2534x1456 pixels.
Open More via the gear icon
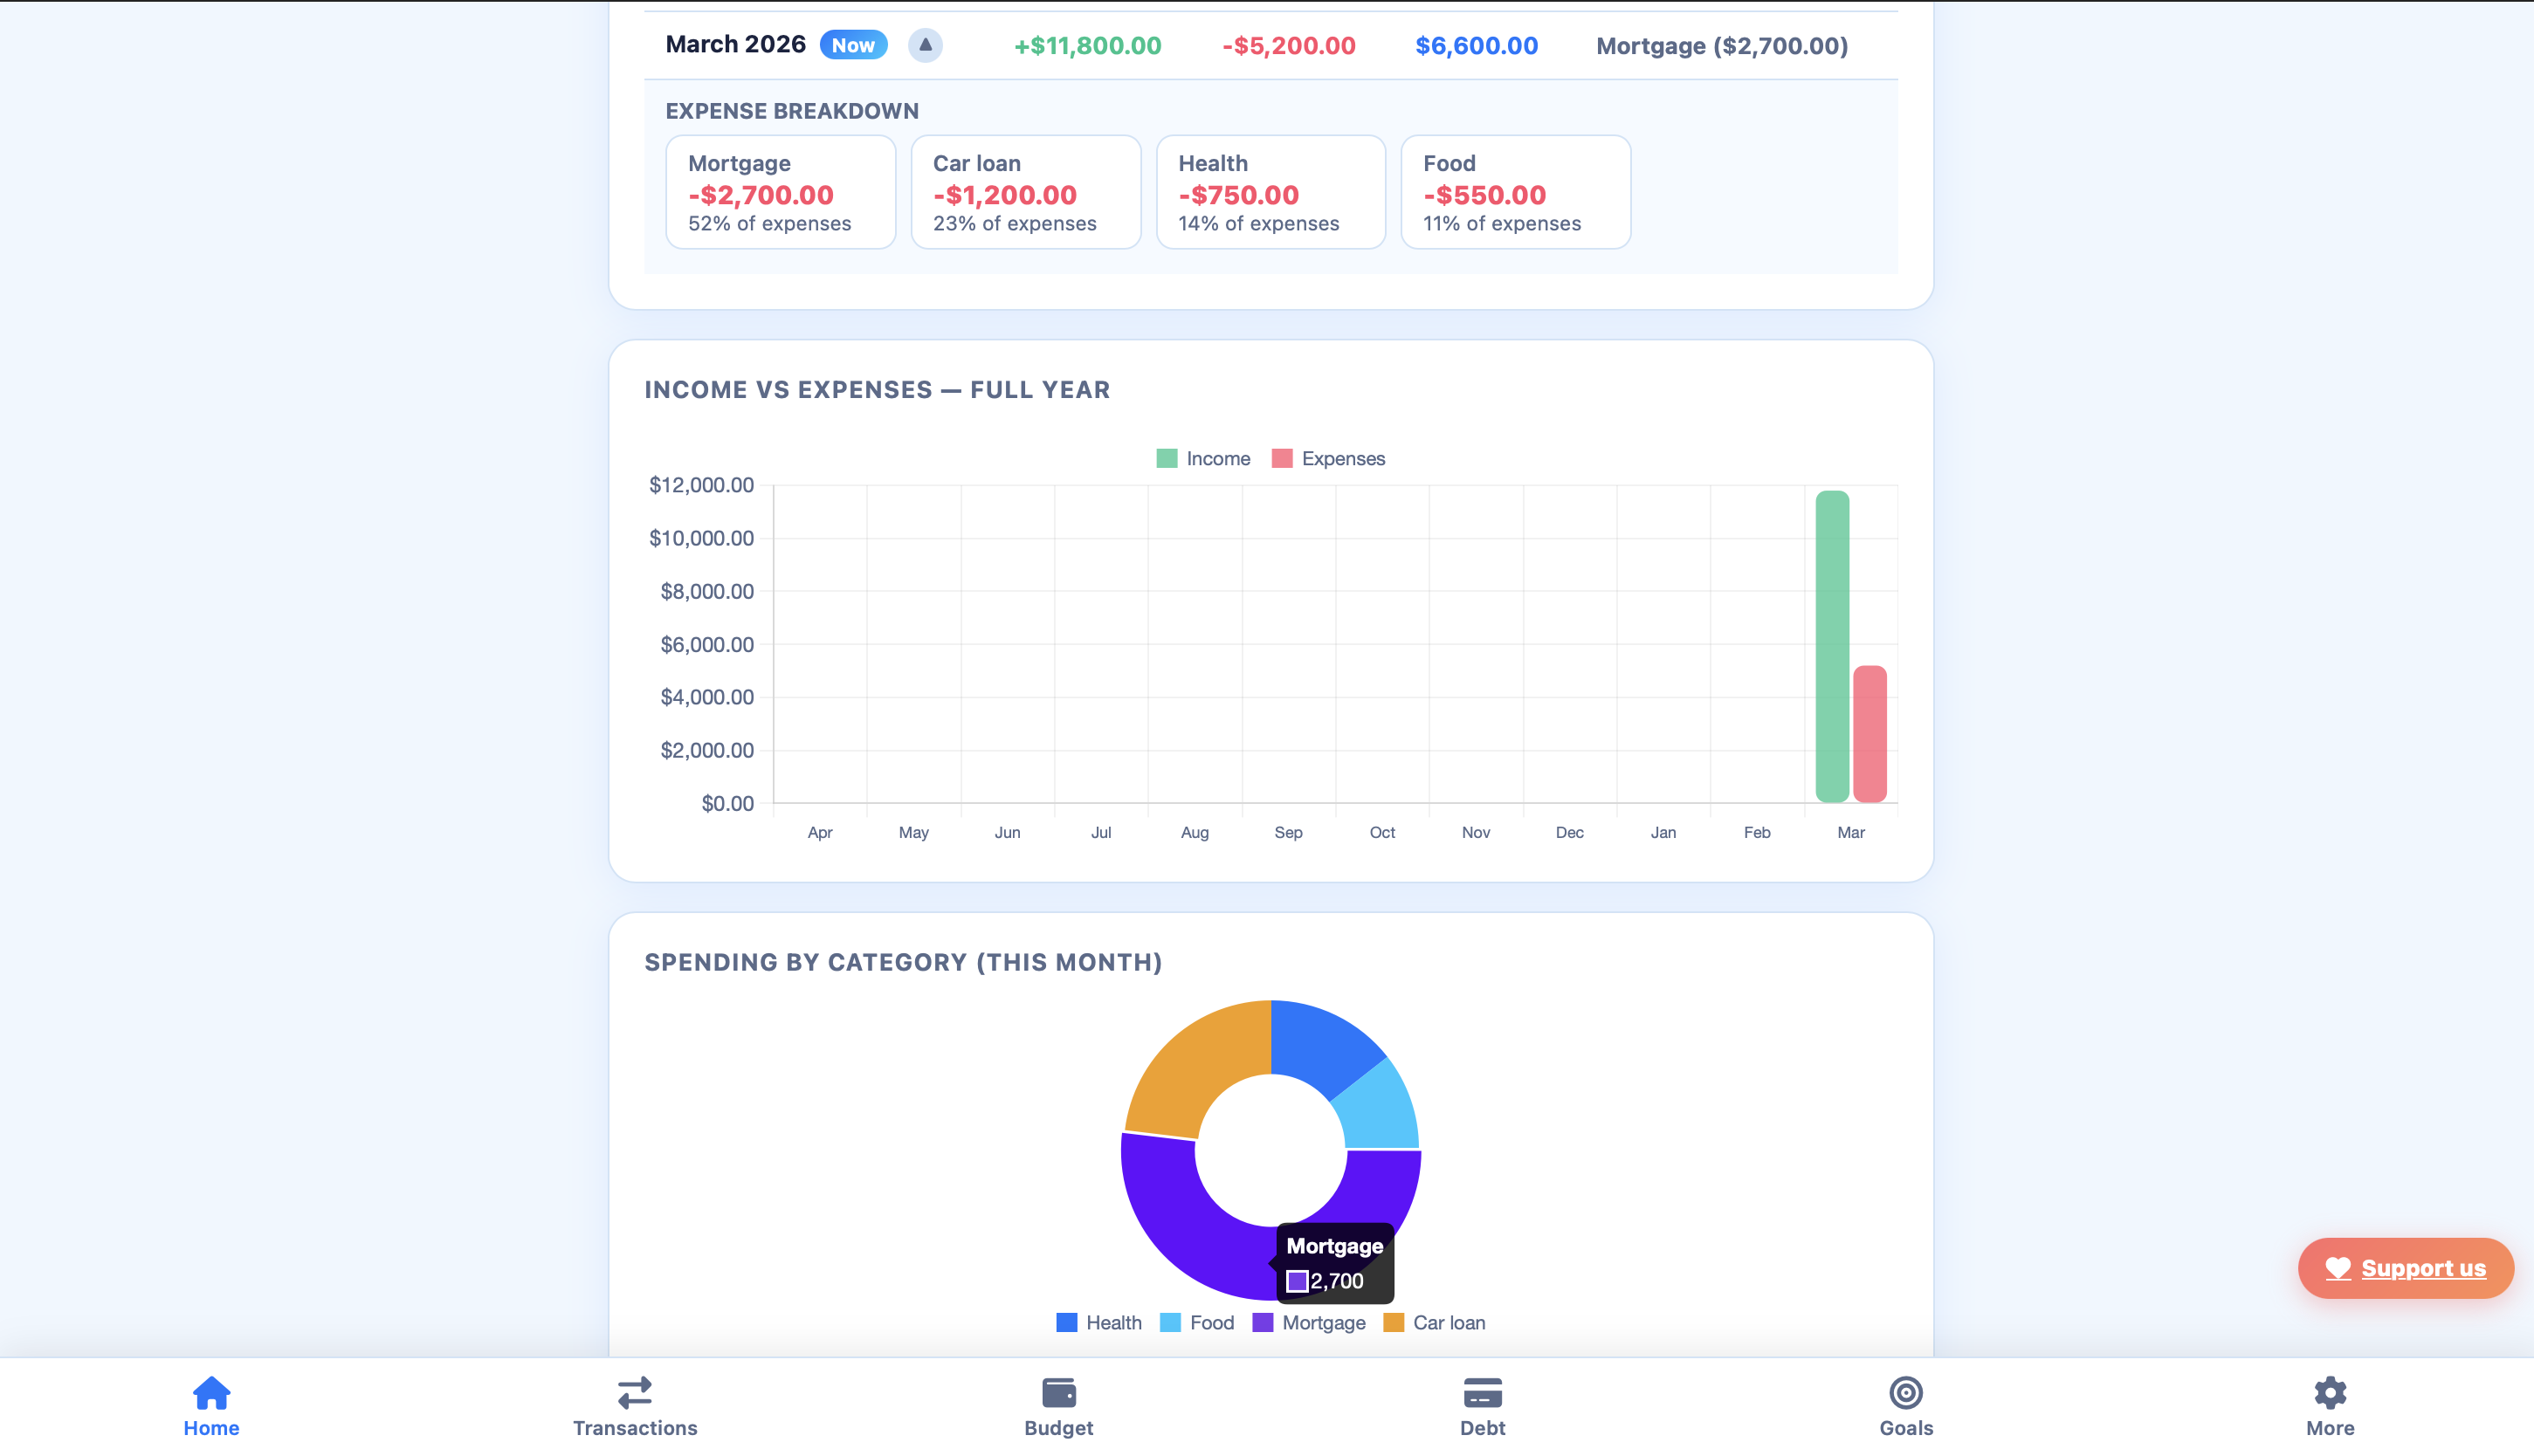pyautogui.click(x=2329, y=1392)
